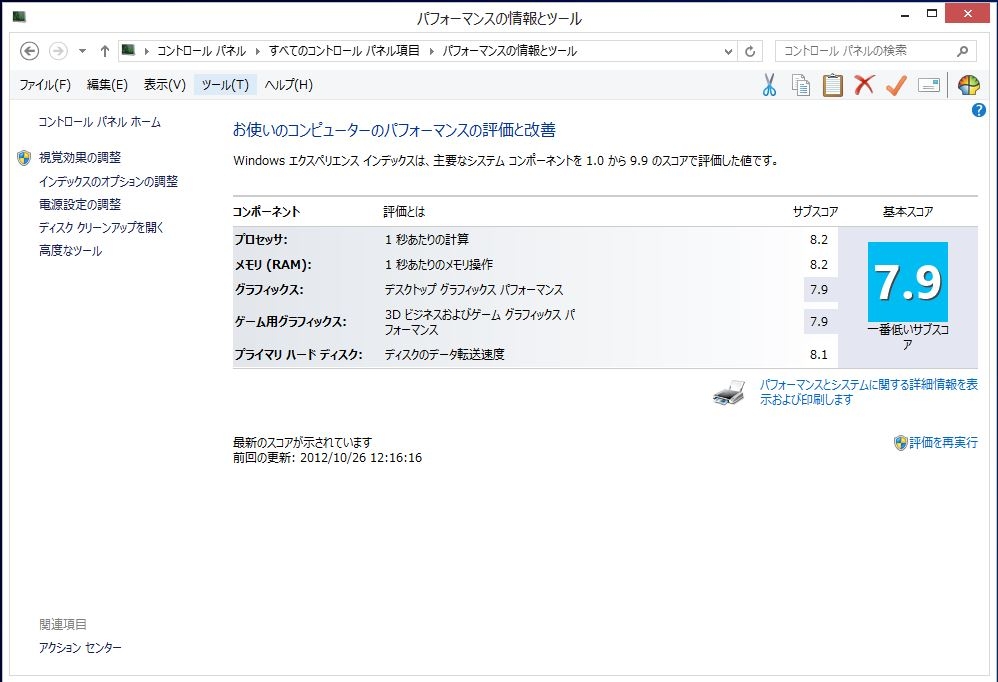Click ディスクのデータ転送速度 description
Viewport: 998px width, 682px height.
444,354
